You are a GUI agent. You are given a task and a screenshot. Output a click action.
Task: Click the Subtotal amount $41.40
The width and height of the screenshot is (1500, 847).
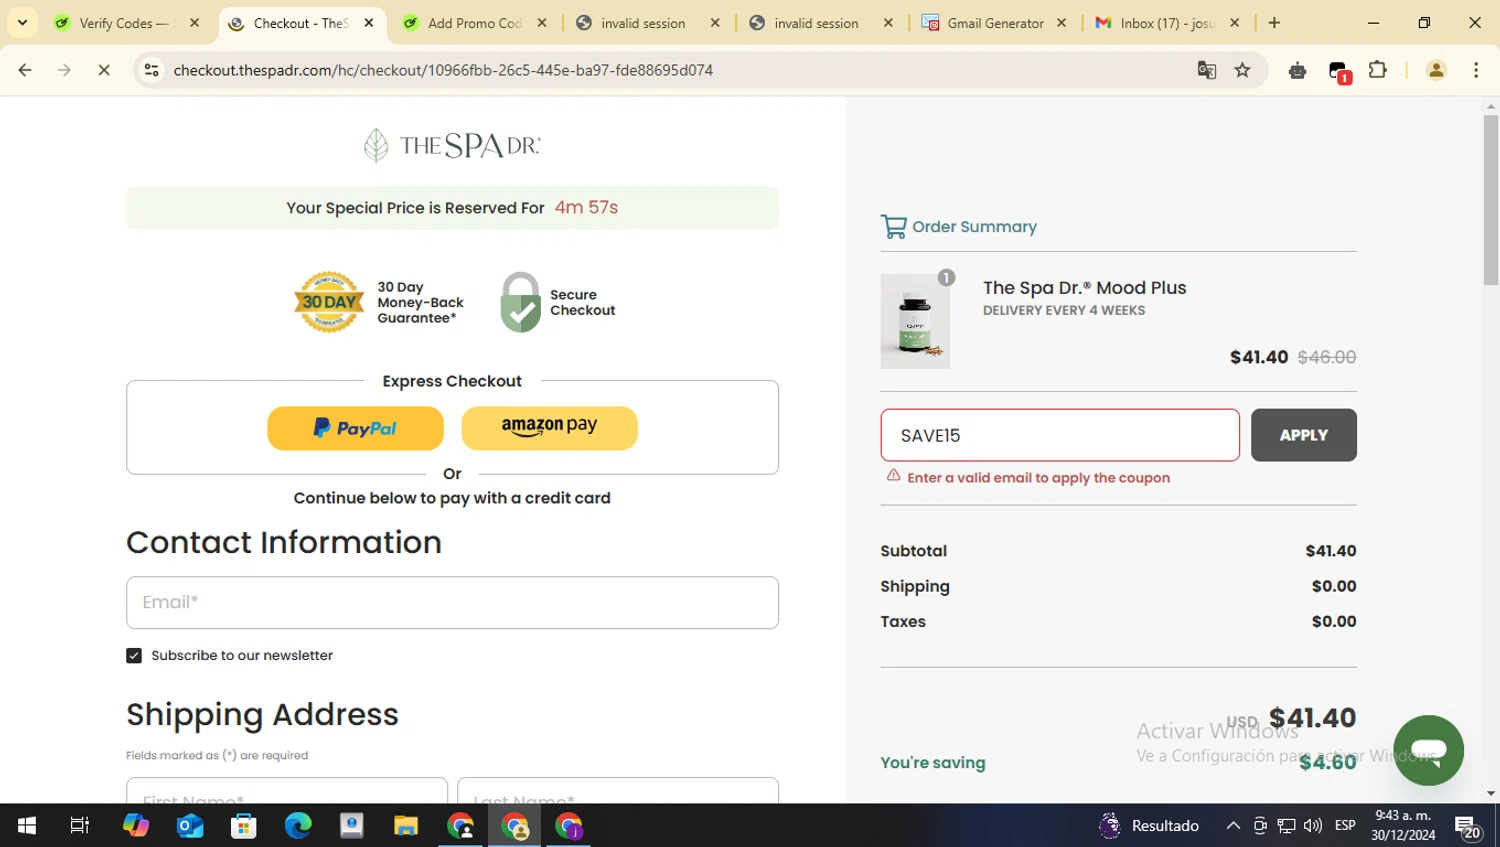coord(1331,551)
